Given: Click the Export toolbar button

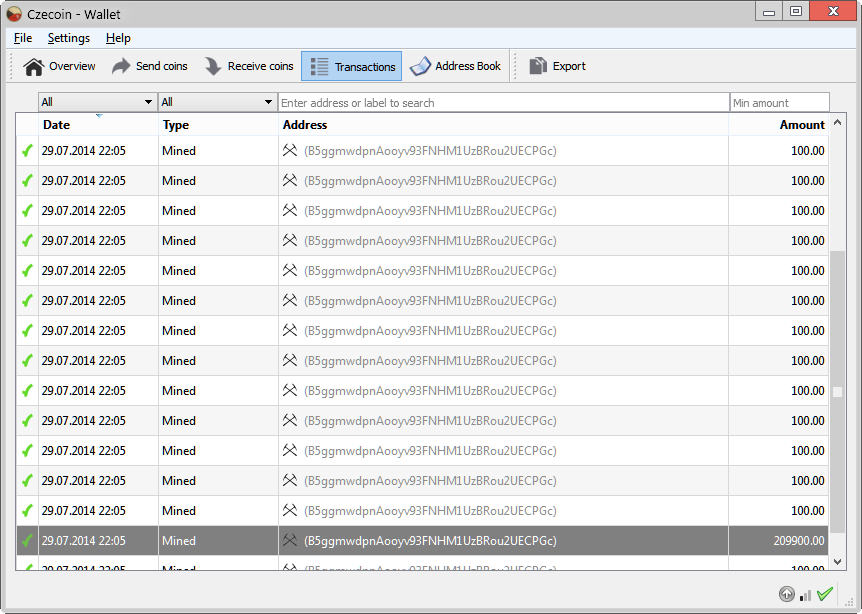Looking at the screenshot, I should pos(557,67).
